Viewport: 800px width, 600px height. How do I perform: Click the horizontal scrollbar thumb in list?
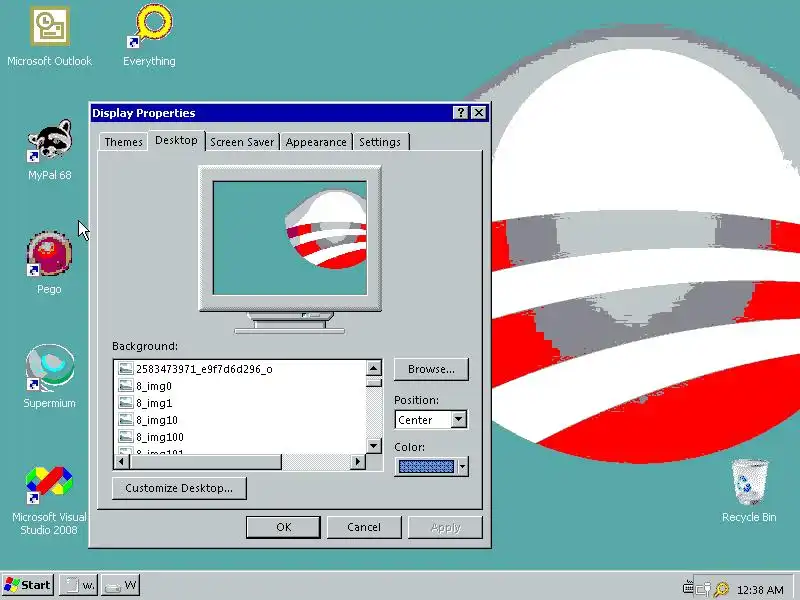pyautogui.click(x=206, y=462)
